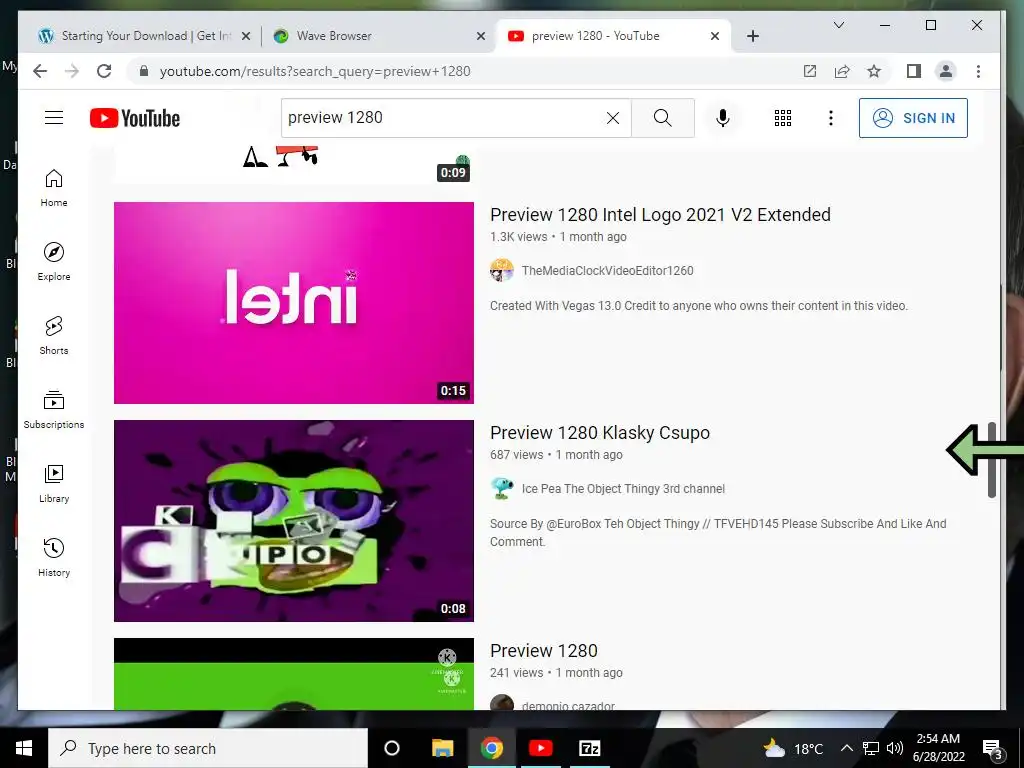Open YouTube settings three-dot menu
This screenshot has height=768, width=1024.
[831, 118]
